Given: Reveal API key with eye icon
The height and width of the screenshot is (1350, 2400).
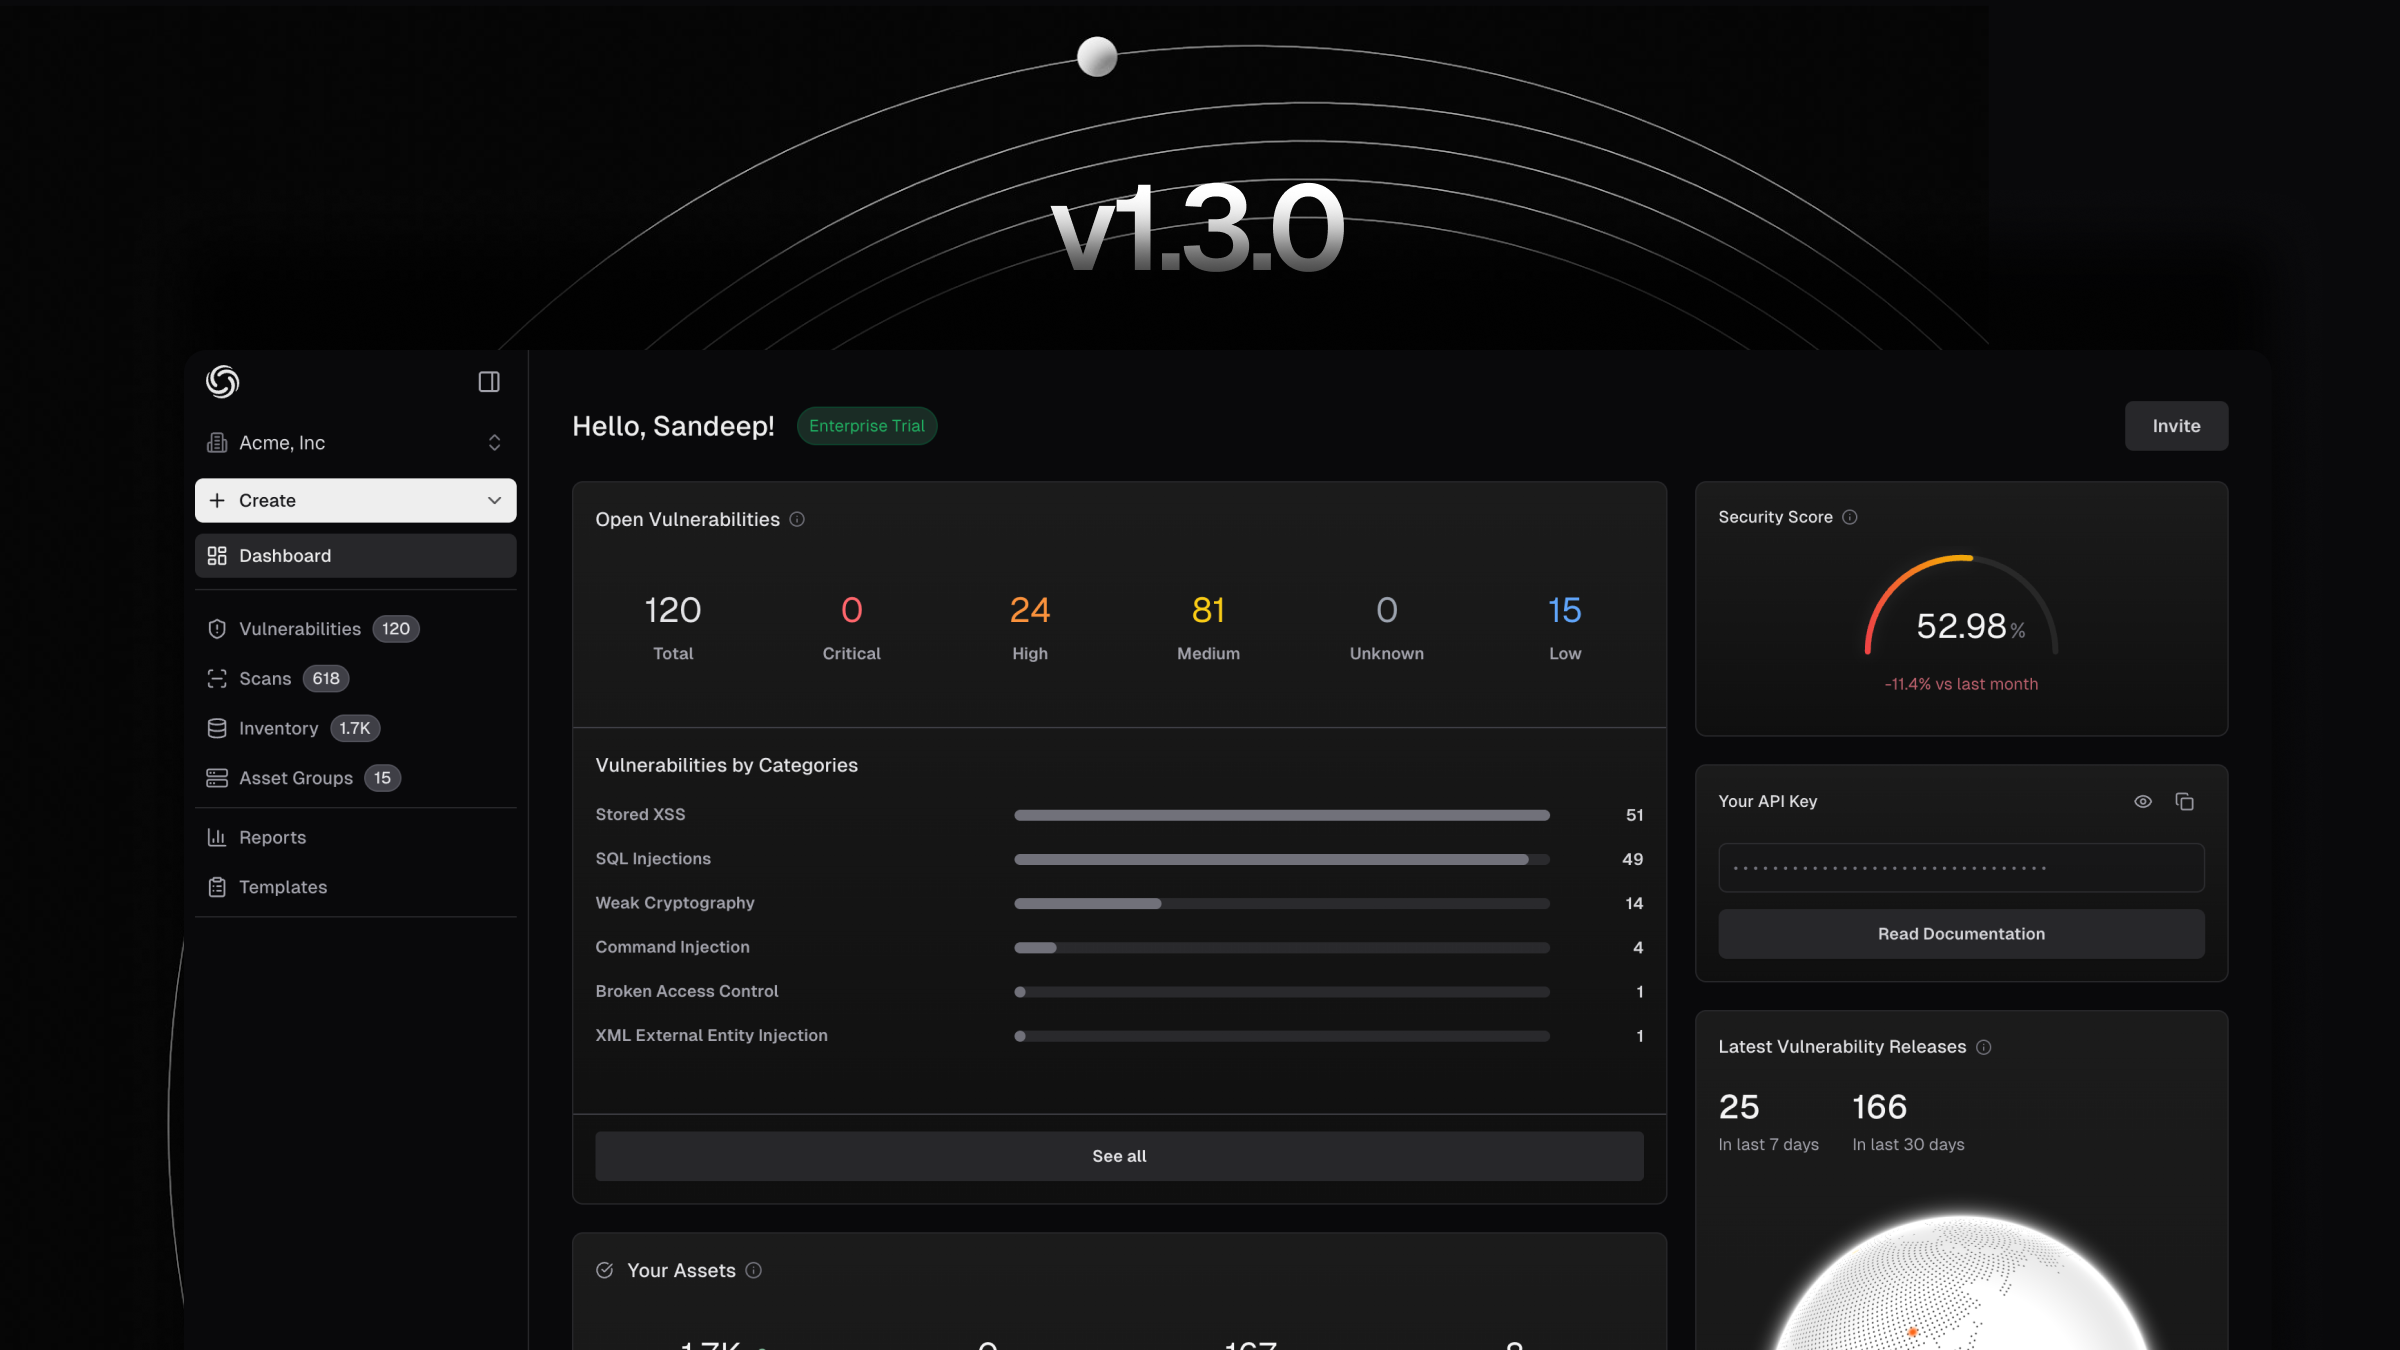Looking at the screenshot, I should 2143,802.
